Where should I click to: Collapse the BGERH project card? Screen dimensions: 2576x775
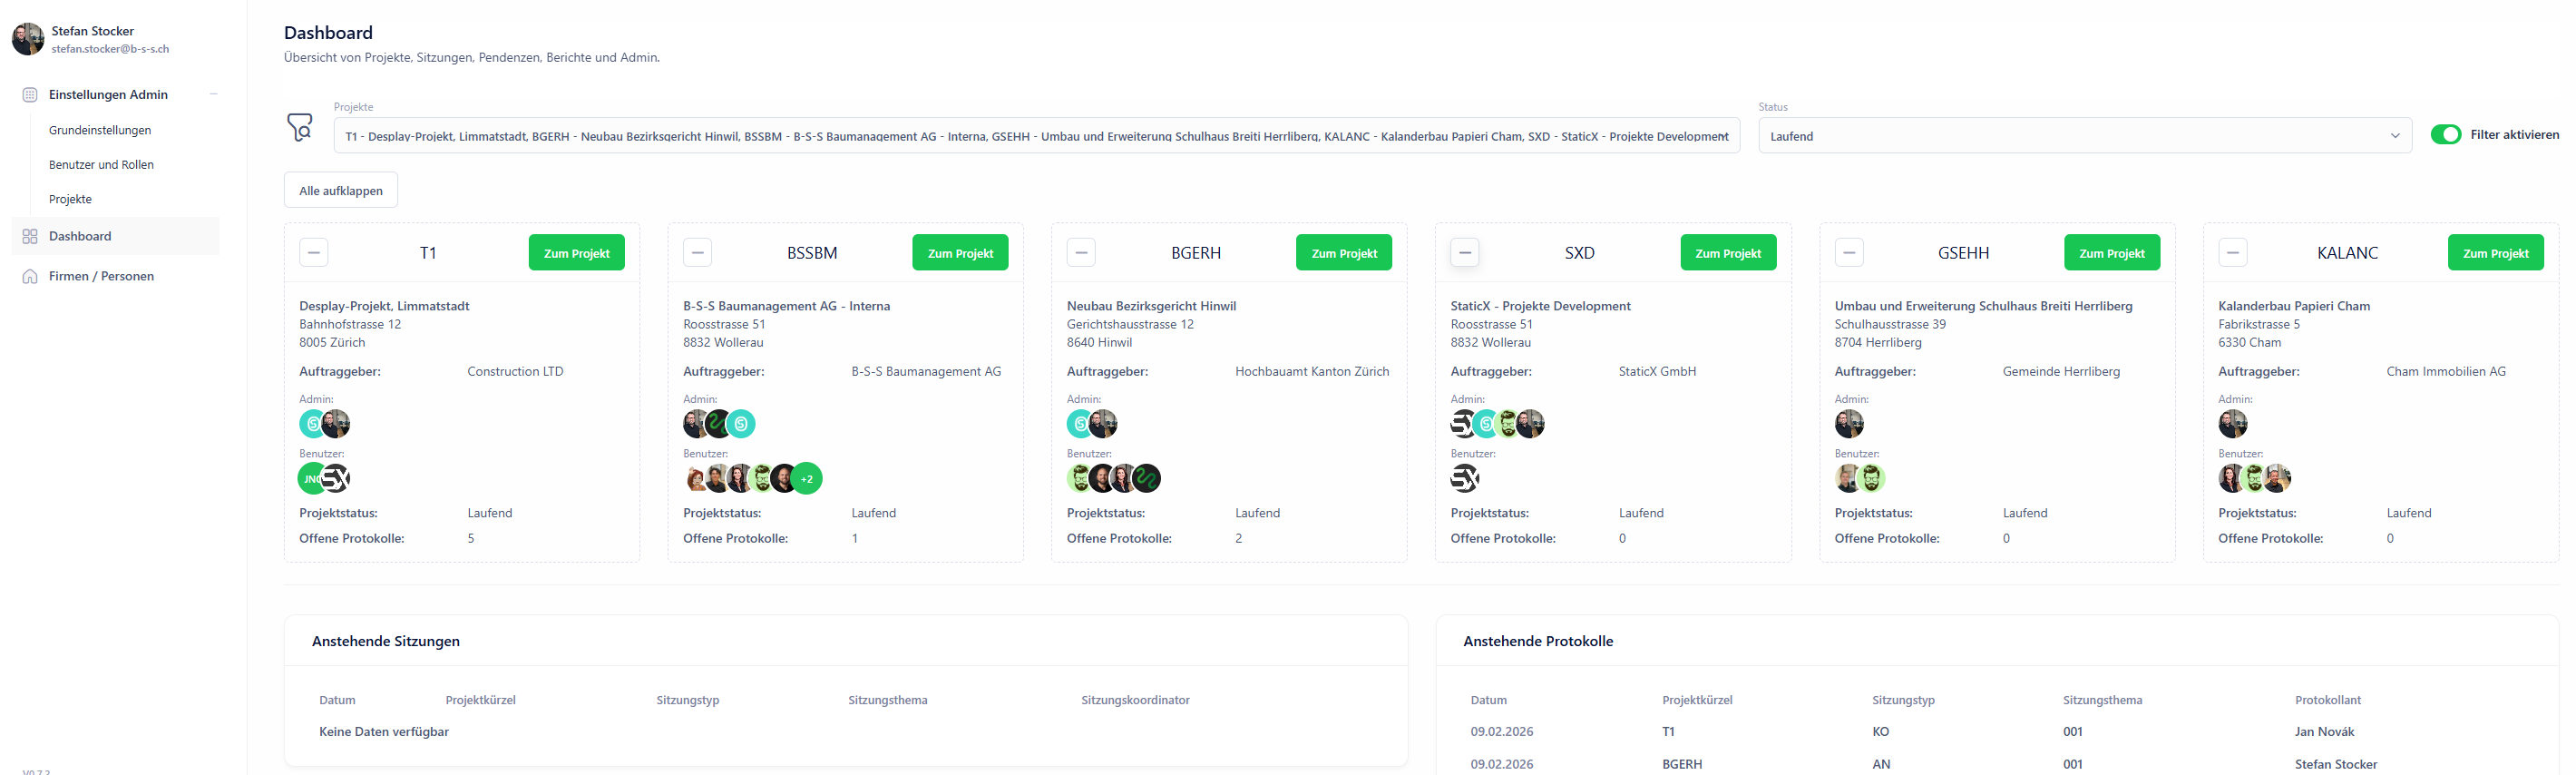pos(1081,253)
